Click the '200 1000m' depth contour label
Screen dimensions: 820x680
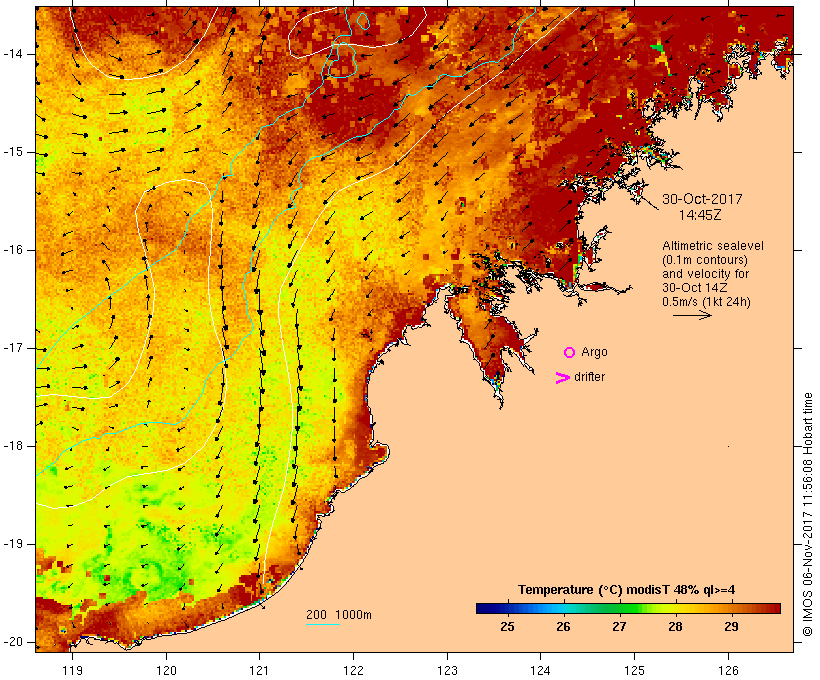[x=339, y=615]
